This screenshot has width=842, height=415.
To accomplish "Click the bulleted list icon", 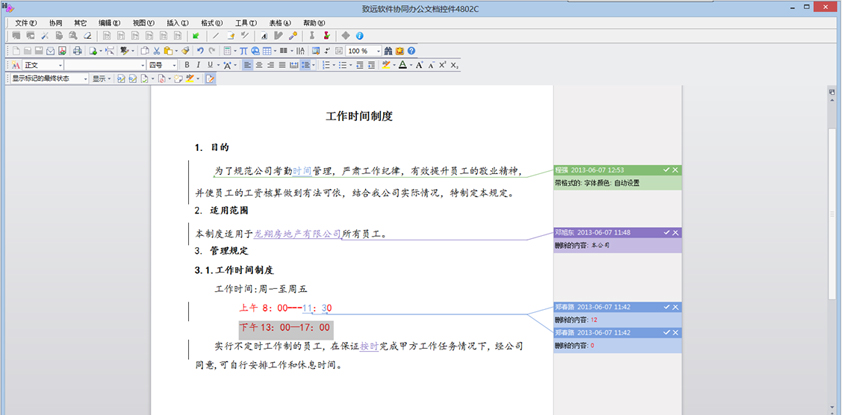I will click(x=342, y=65).
